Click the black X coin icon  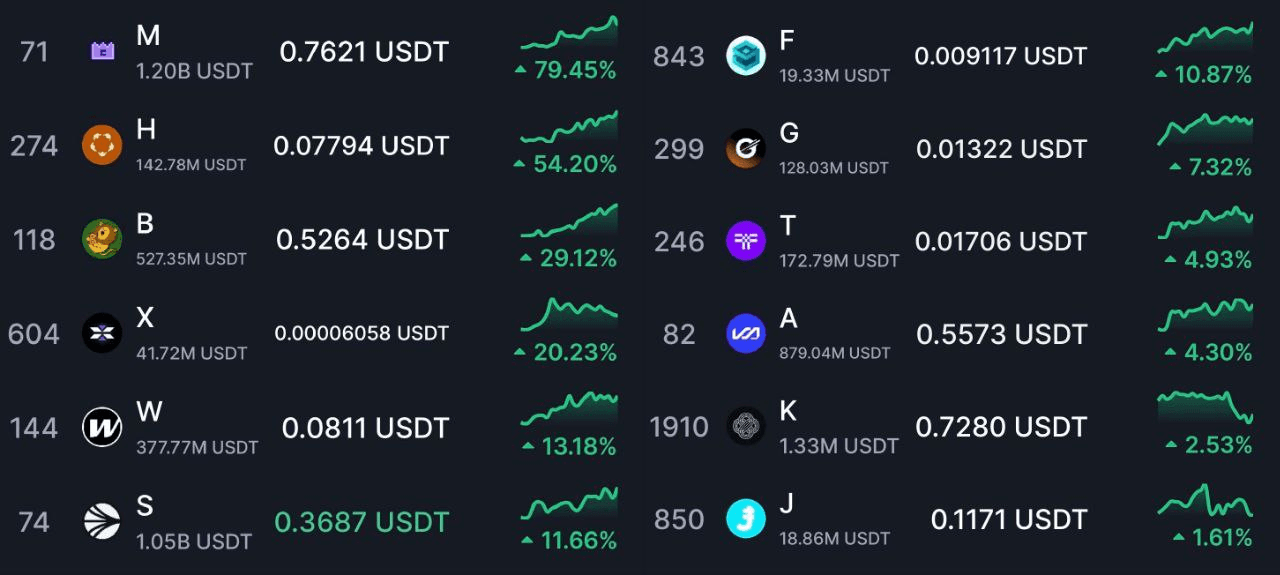tap(102, 332)
